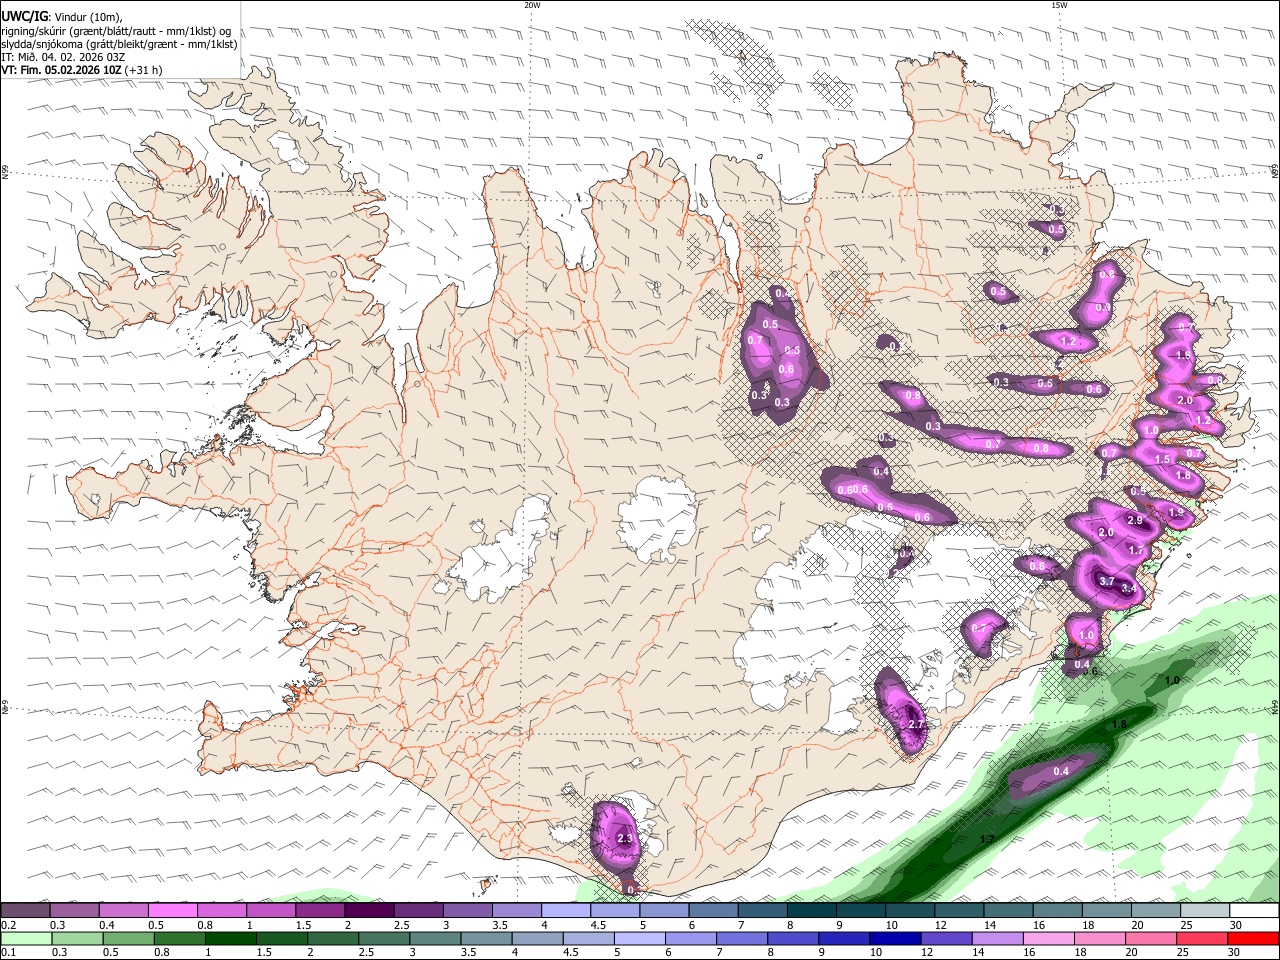Pick the bright red lower swatch above 30
Screen dimensions: 1280x960
pyautogui.click(x=1253, y=939)
